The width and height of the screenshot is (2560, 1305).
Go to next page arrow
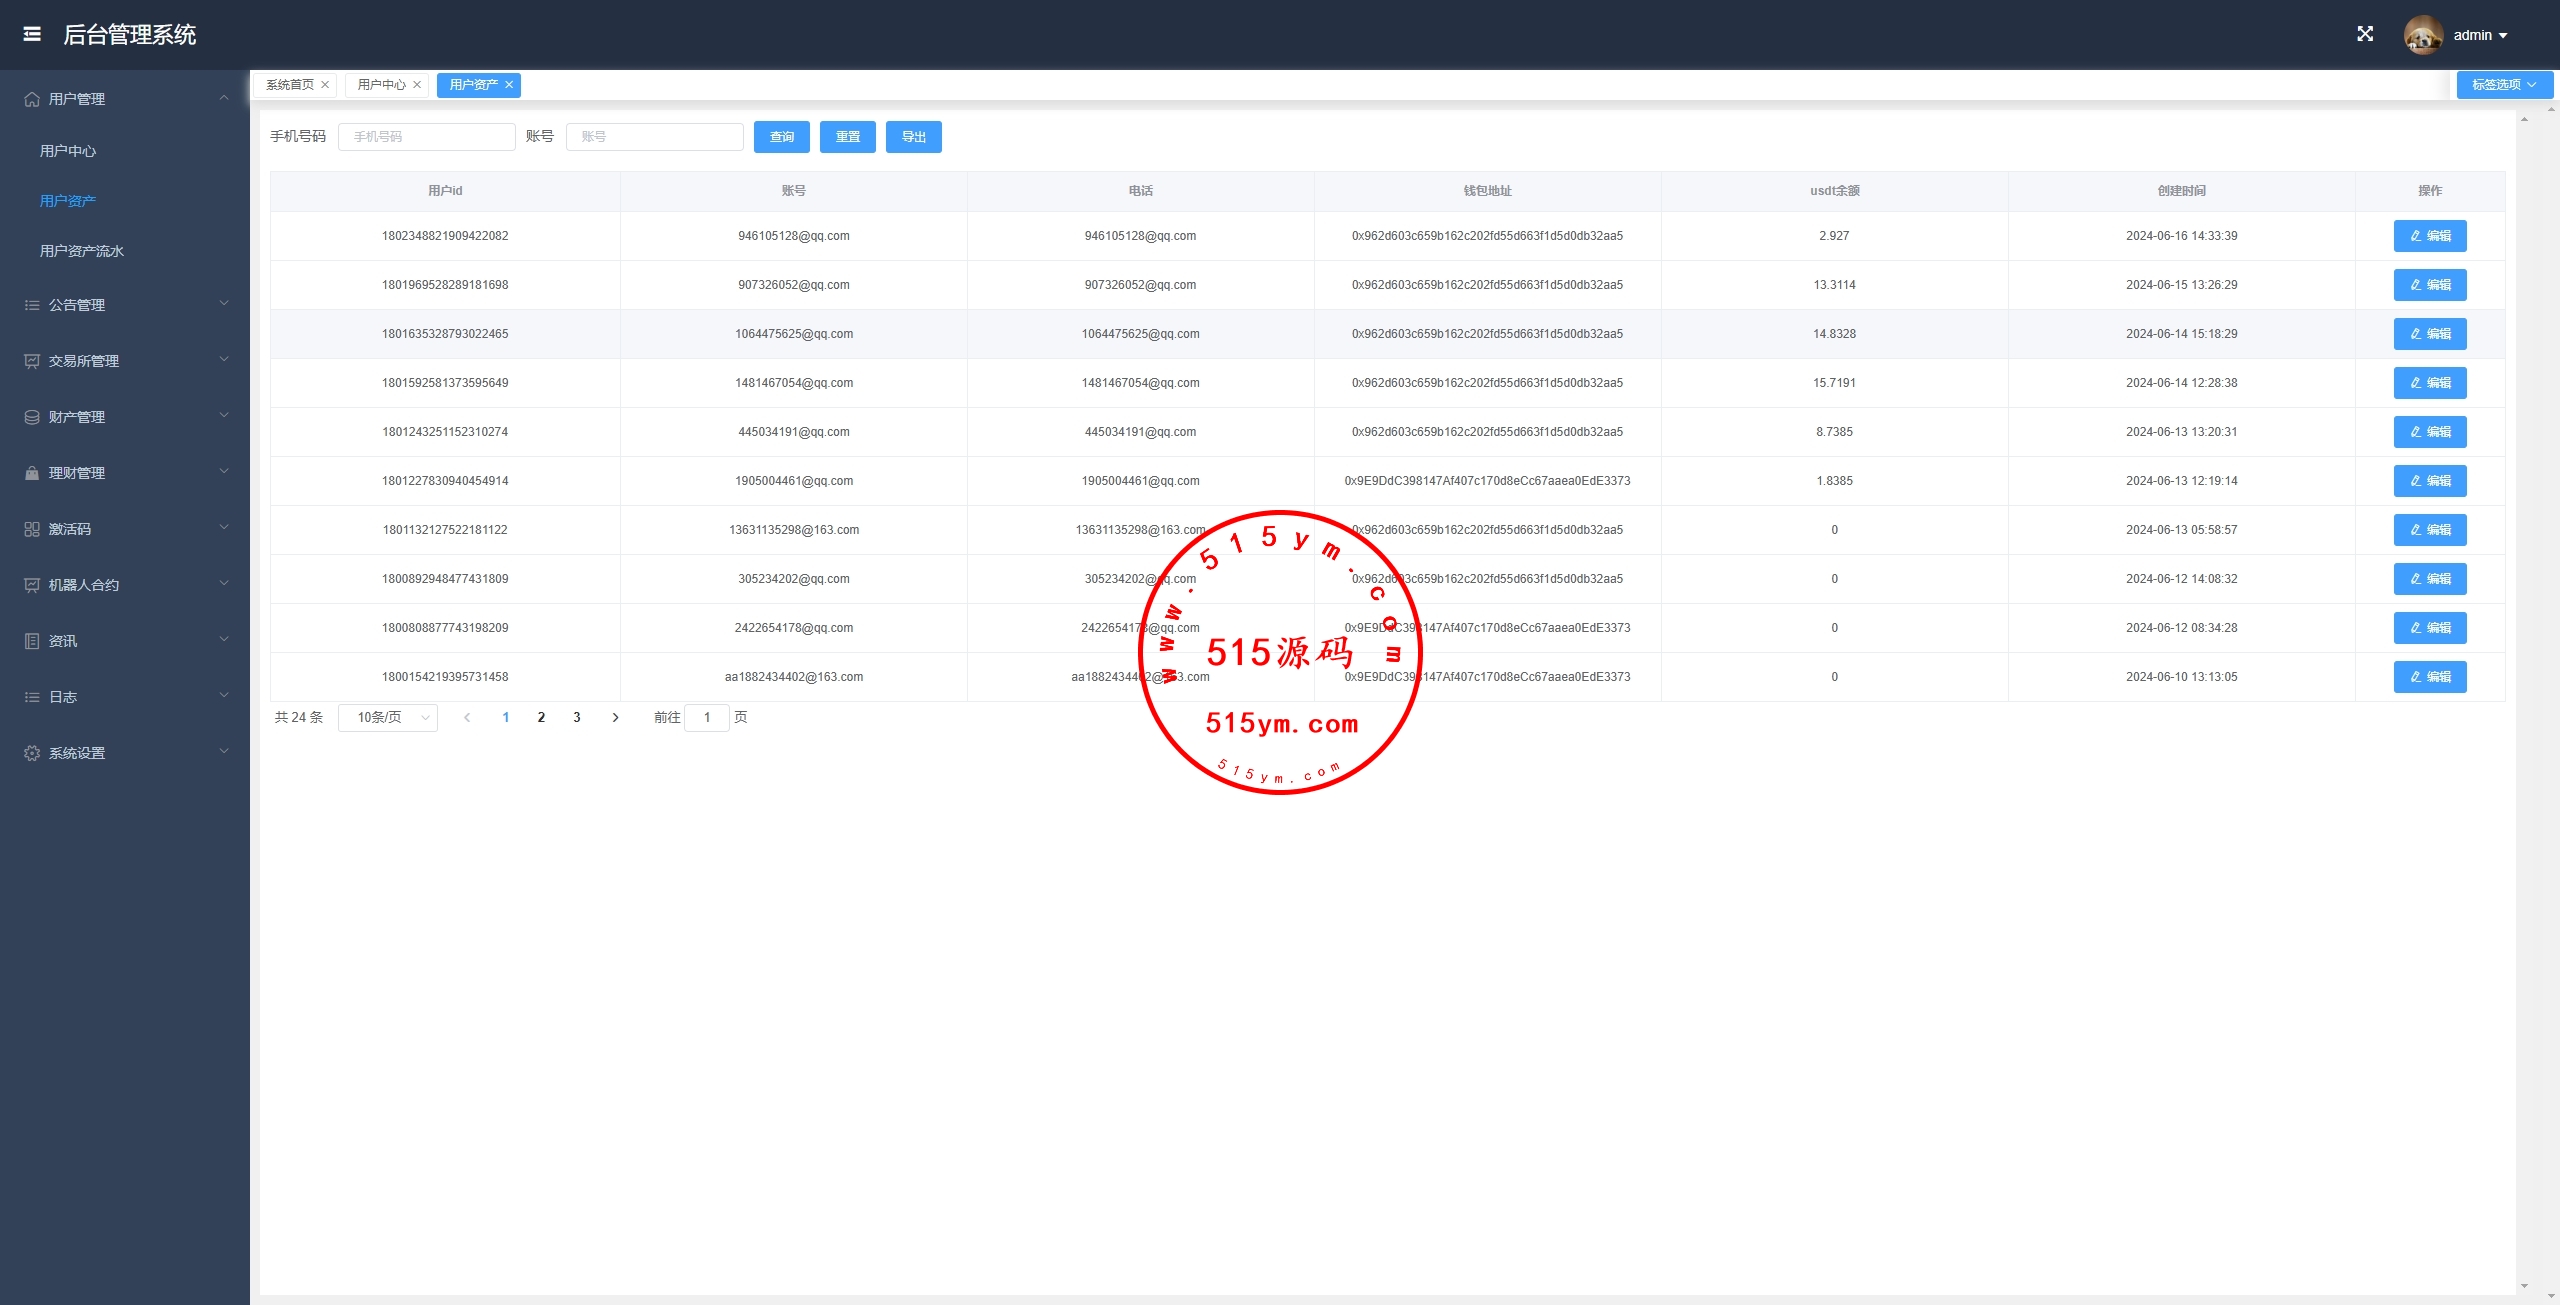point(615,717)
